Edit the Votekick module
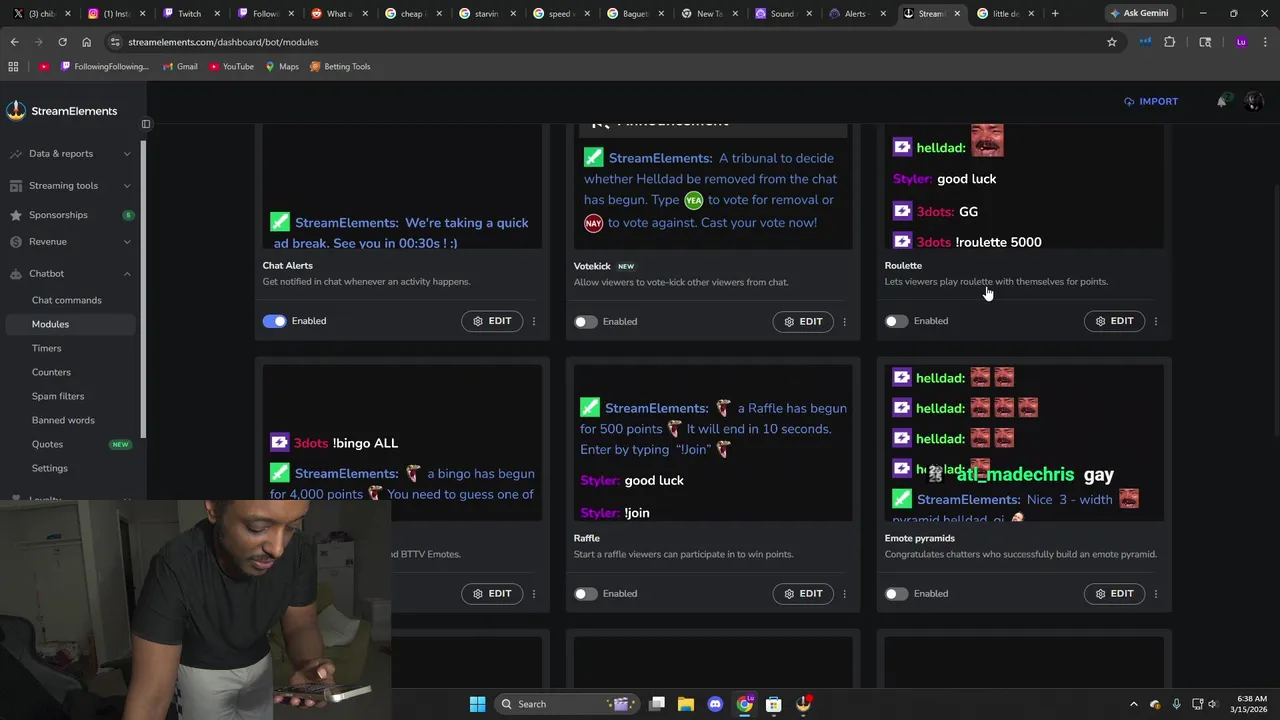This screenshot has width=1280, height=720. [x=803, y=322]
